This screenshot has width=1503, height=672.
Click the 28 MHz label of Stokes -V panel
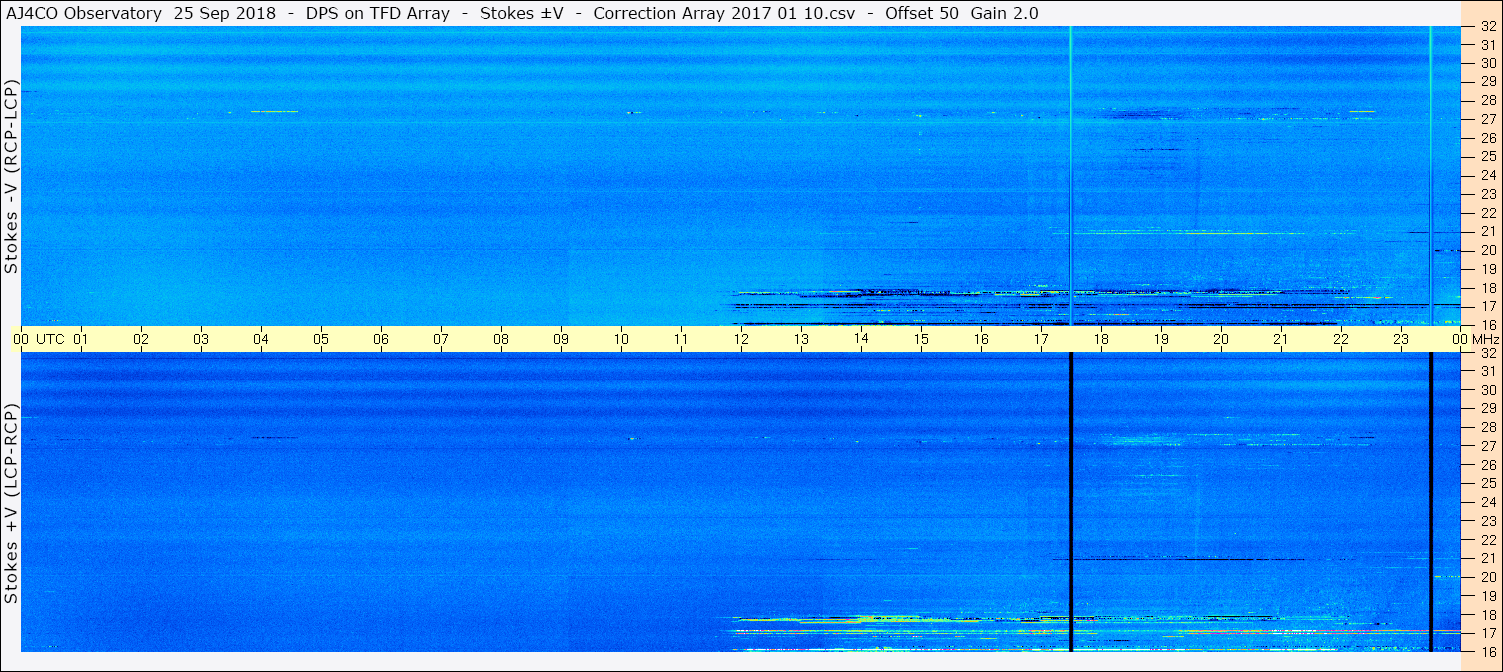tap(1487, 100)
